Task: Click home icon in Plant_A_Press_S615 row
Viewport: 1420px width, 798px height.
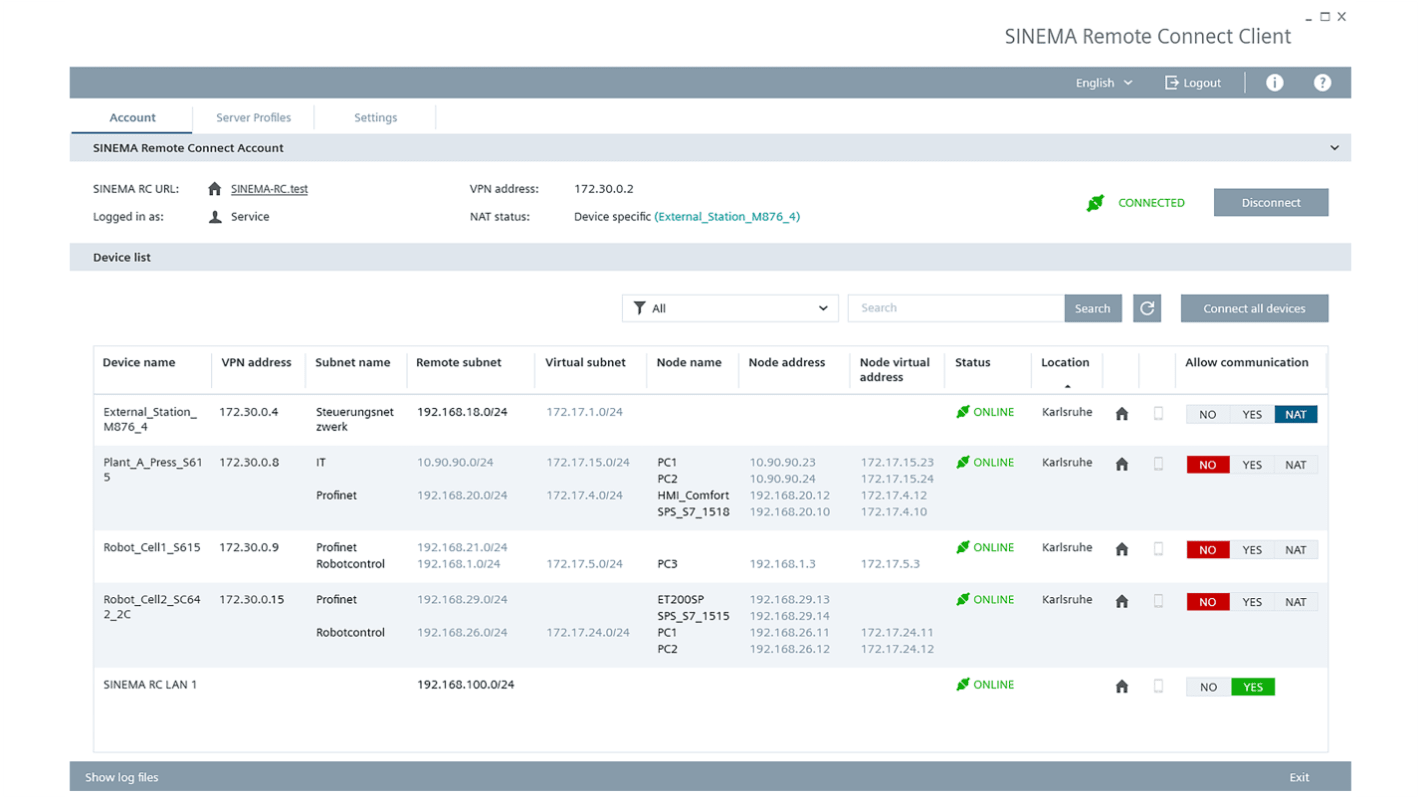Action: (1122, 464)
